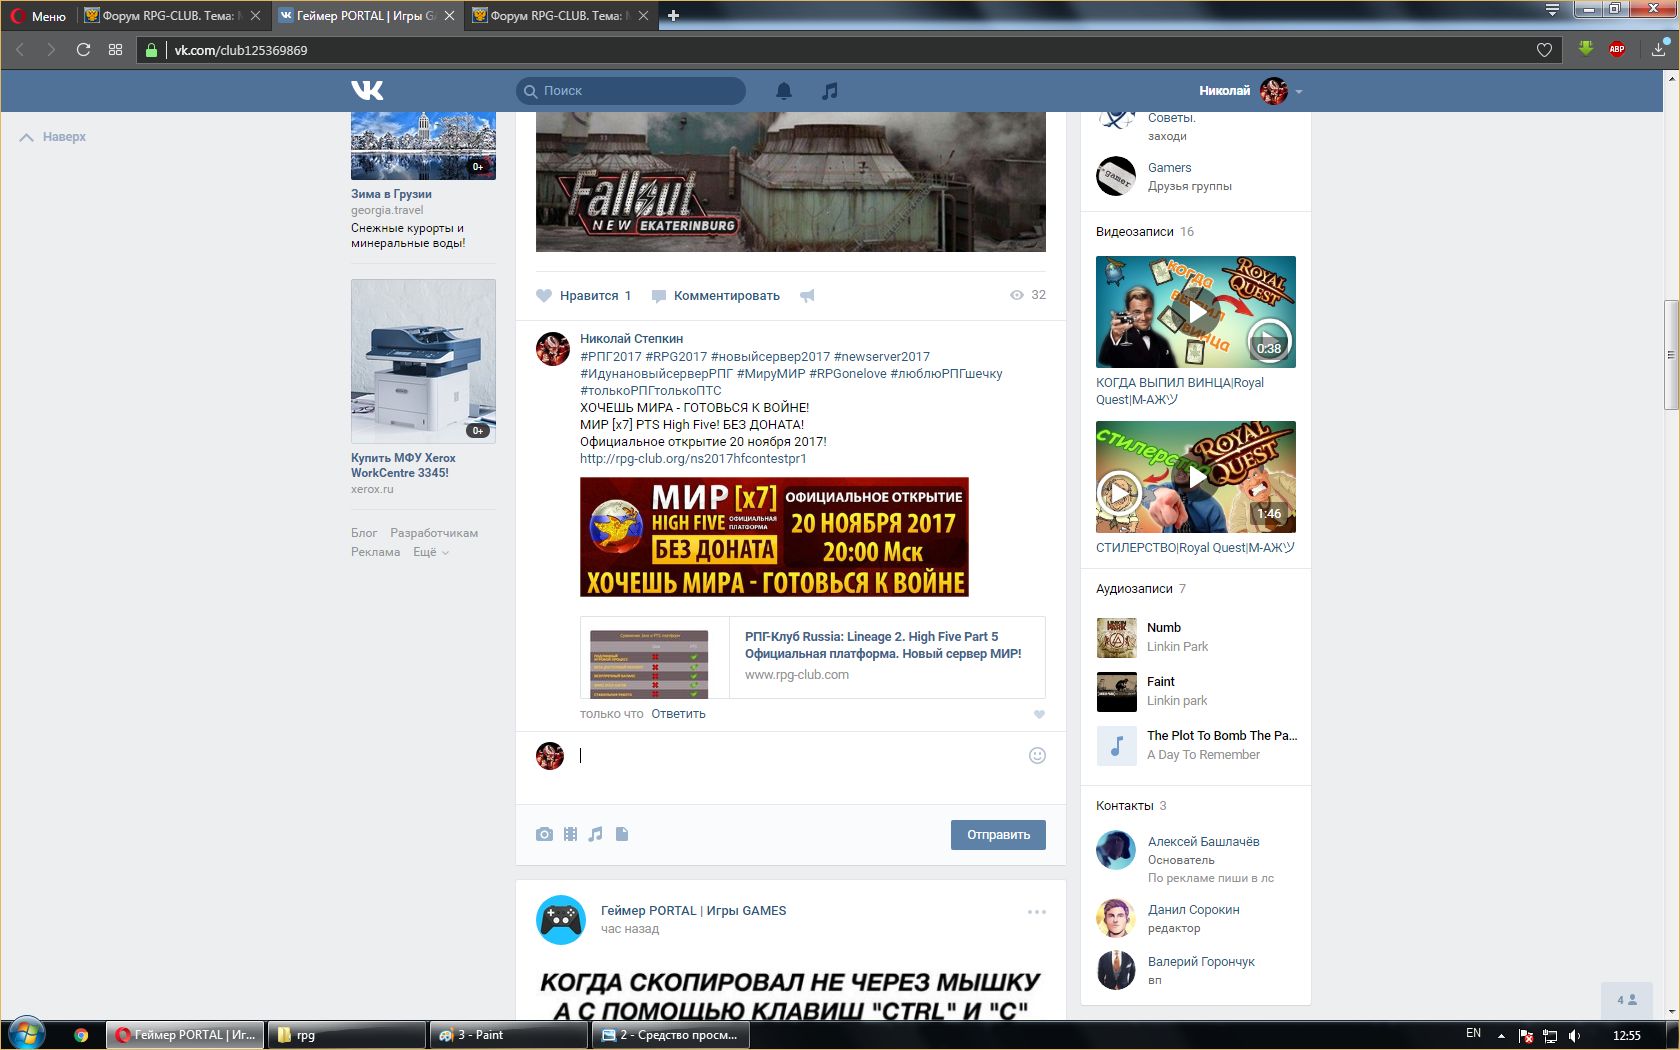Select the Геймер PORTAL Opera taskbar item

(x=186, y=1035)
